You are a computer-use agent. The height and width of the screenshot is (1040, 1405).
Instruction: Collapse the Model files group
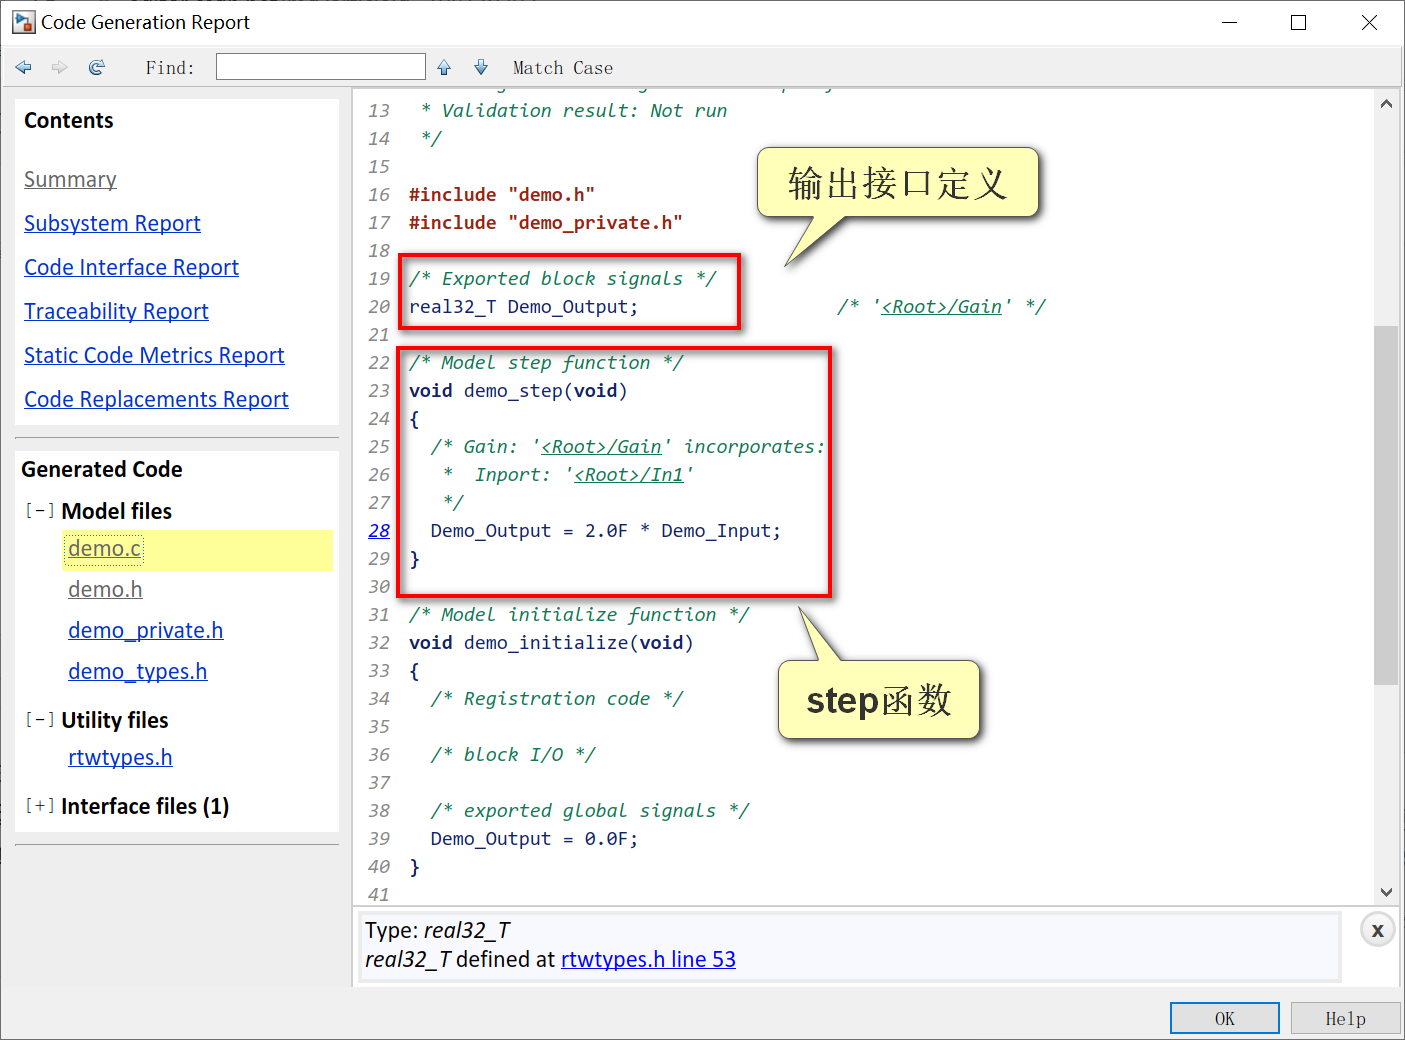[39, 511]
